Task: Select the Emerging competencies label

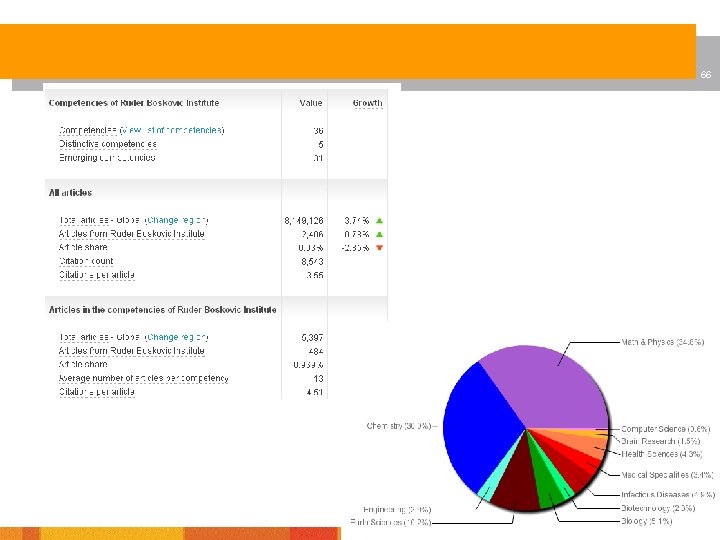Action: coord(107,158)
